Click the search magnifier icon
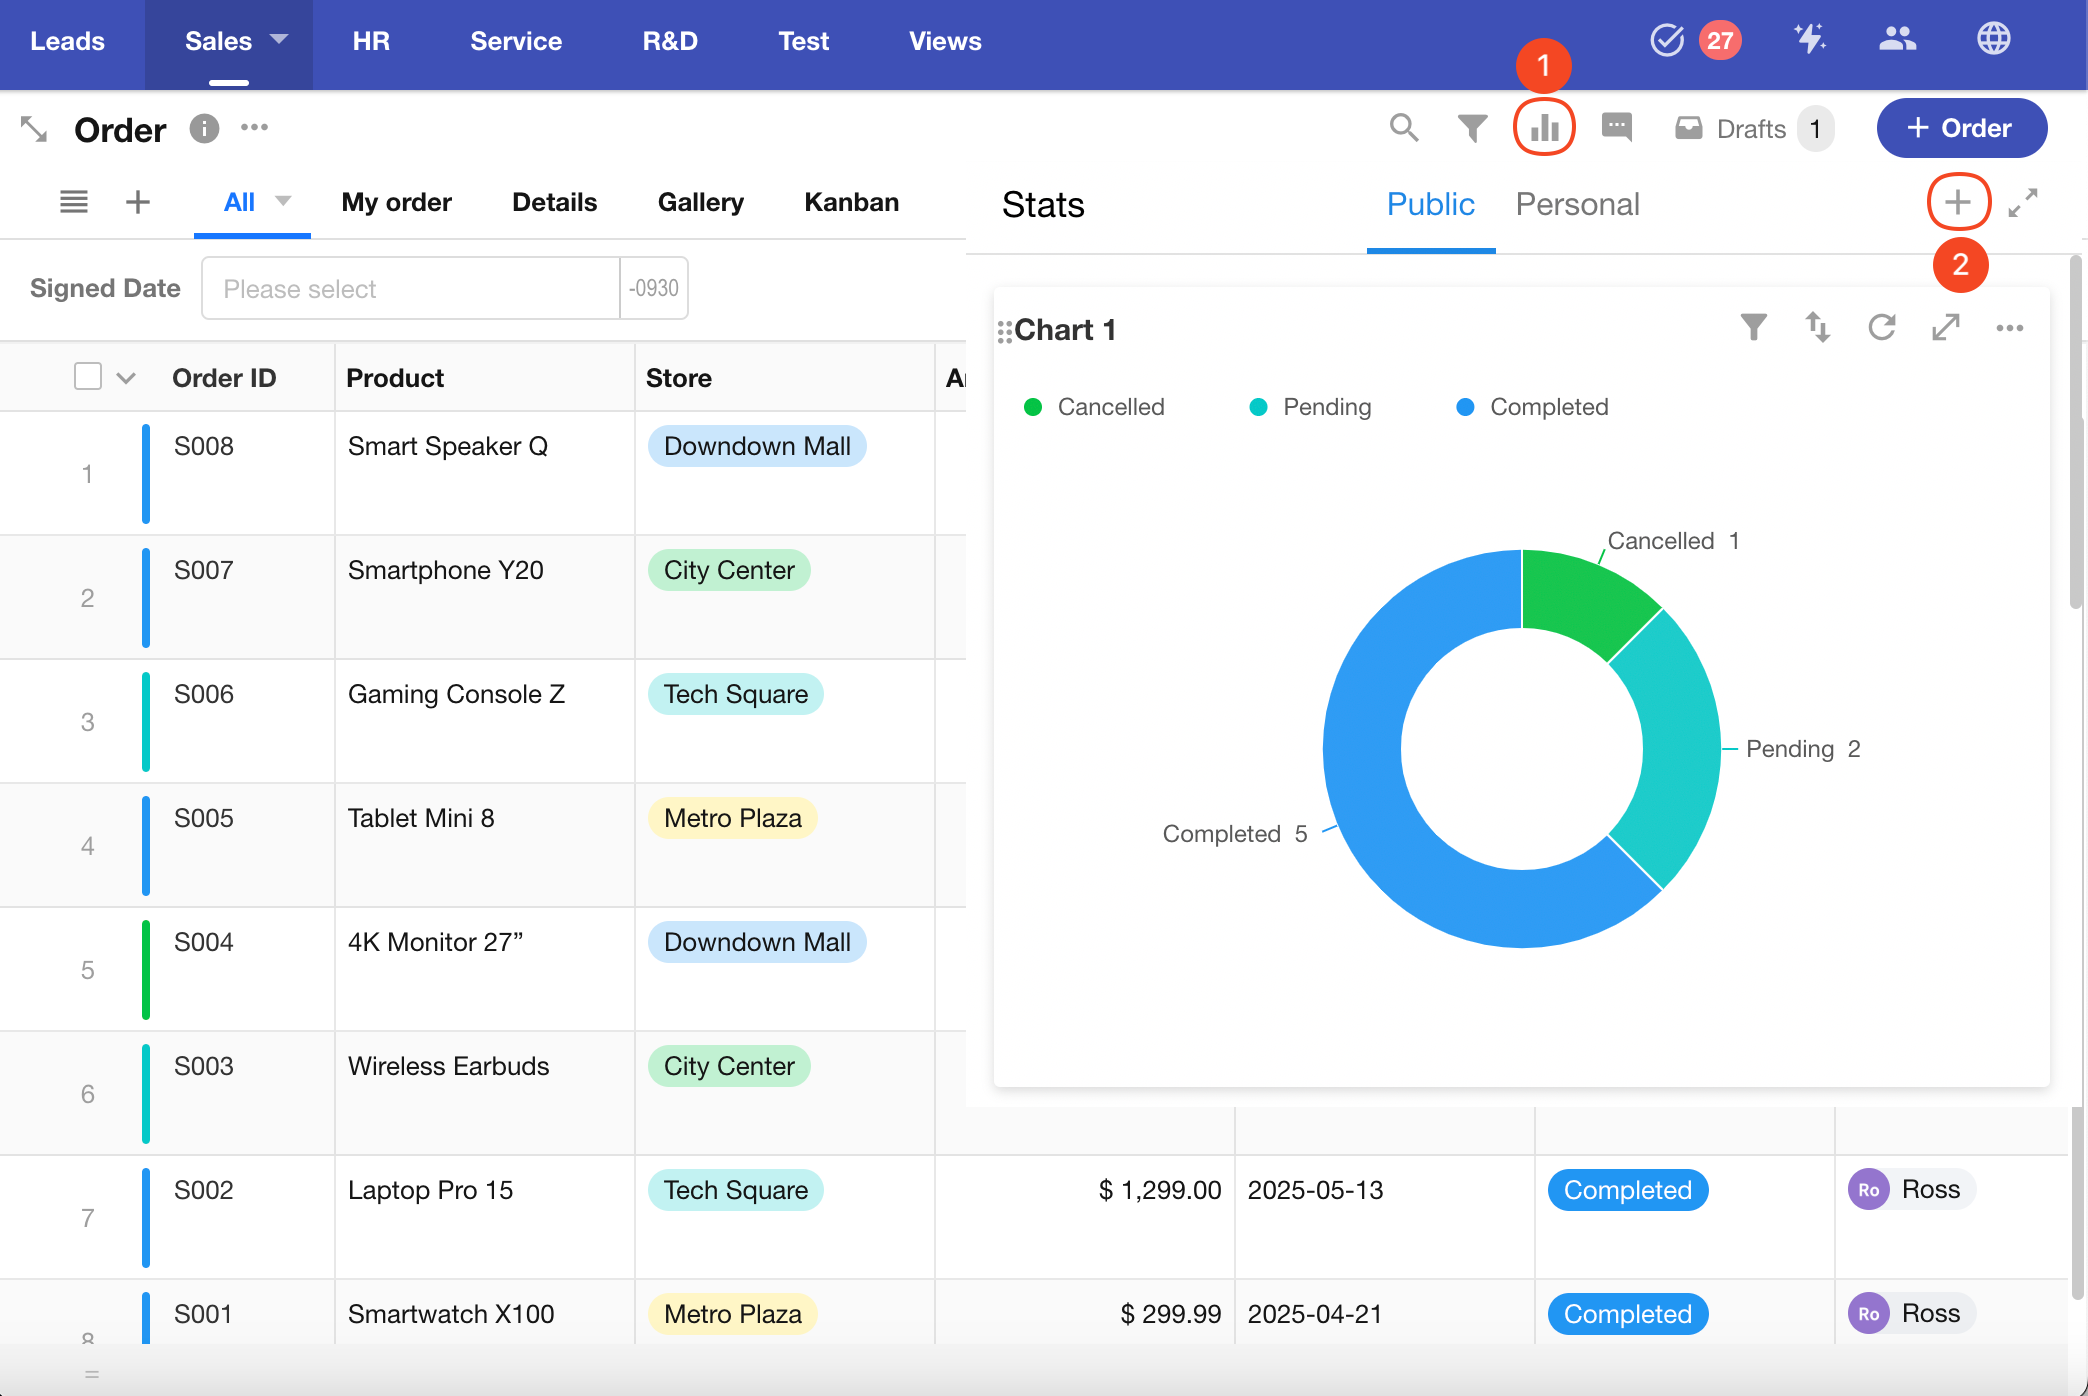The height and width of the screenshot is (1396, 2088). 1404,128
